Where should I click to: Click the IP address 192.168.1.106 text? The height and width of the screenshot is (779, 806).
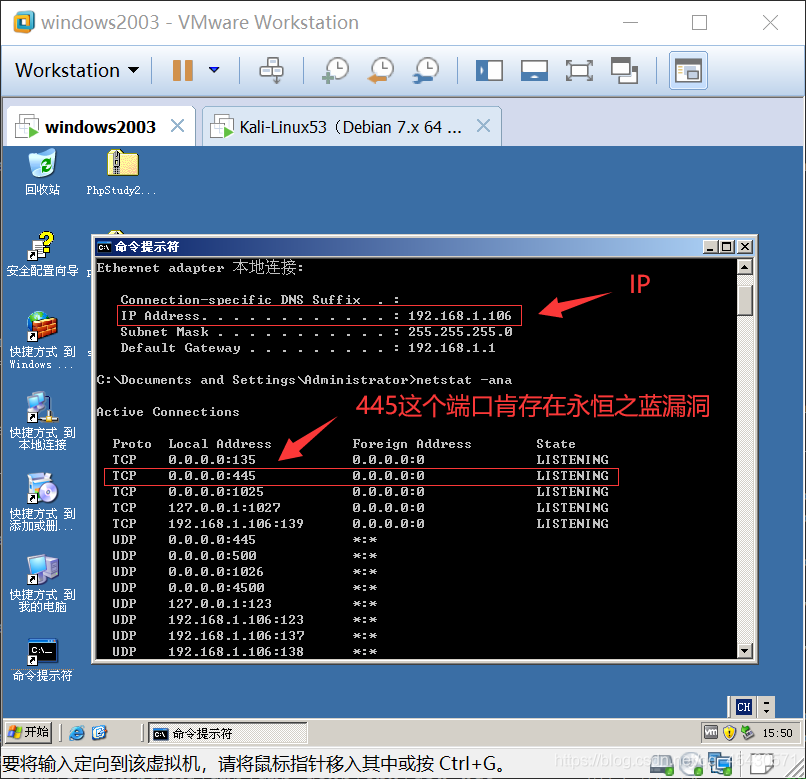pyautogui.click(x=460, y=316)
